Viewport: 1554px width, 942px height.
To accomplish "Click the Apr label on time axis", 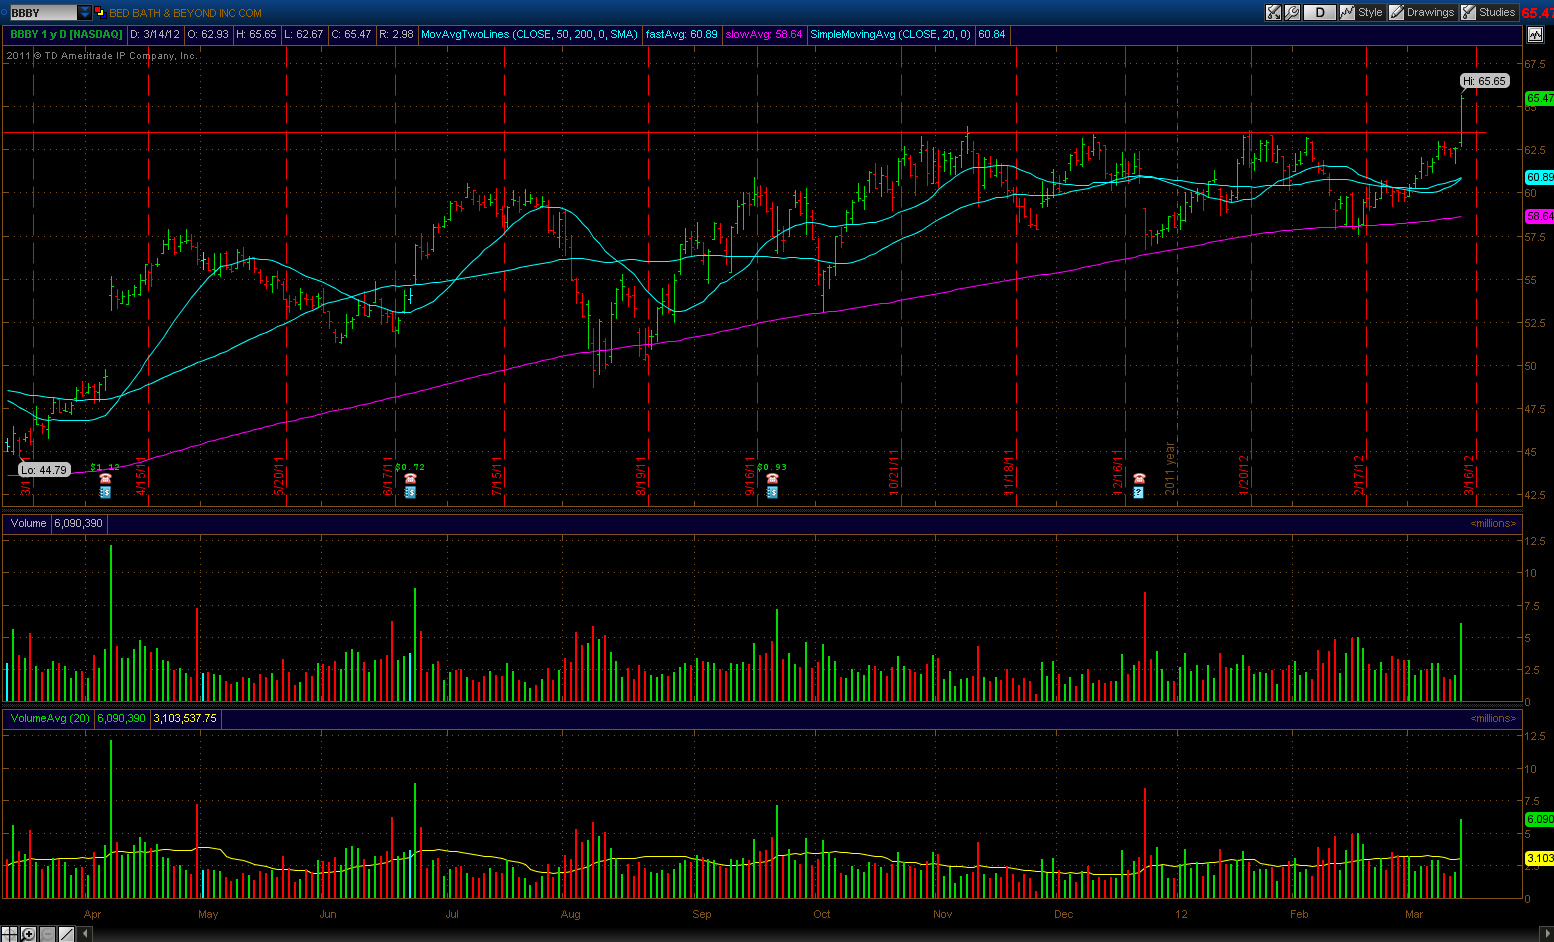I will [93, 914].
